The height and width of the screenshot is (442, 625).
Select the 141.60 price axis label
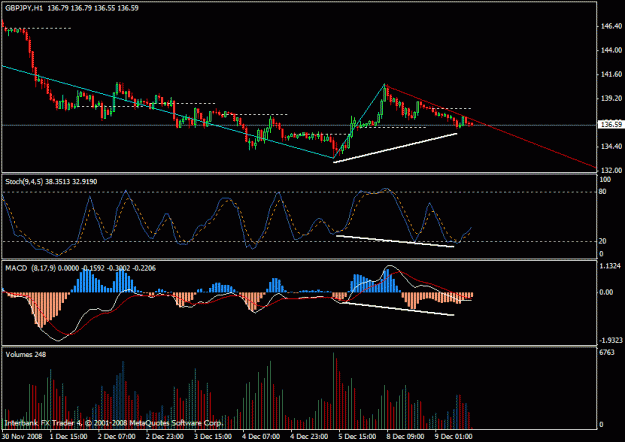tap(611, 74)
